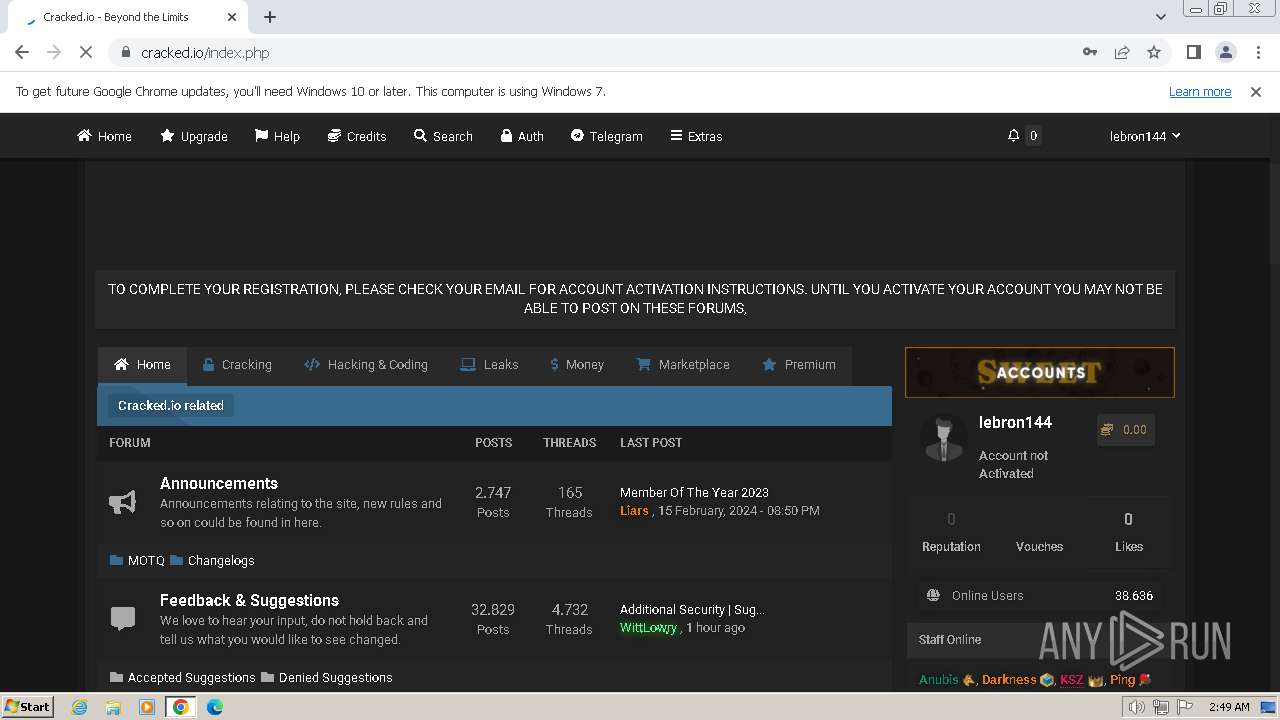Open File Explorer from taskbar
This screenshot has width=1280, height=720.
(x=113, y=707)
